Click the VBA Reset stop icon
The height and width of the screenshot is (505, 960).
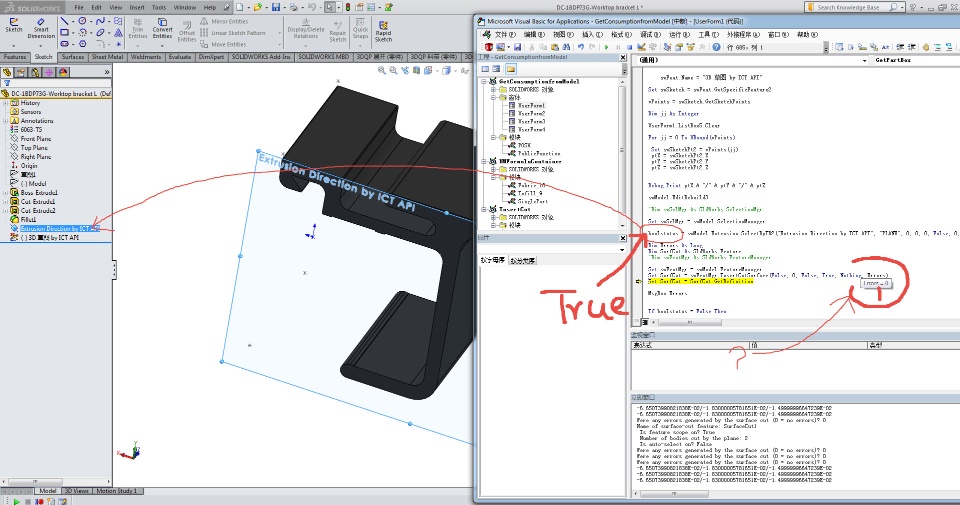click(629, 47)
